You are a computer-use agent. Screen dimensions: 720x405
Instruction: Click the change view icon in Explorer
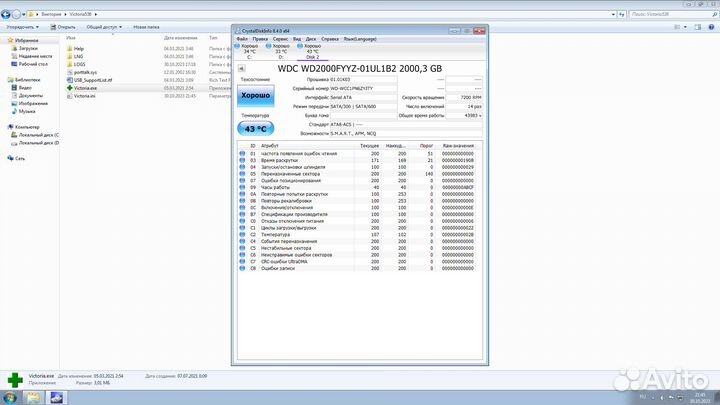tap(677, 27)
